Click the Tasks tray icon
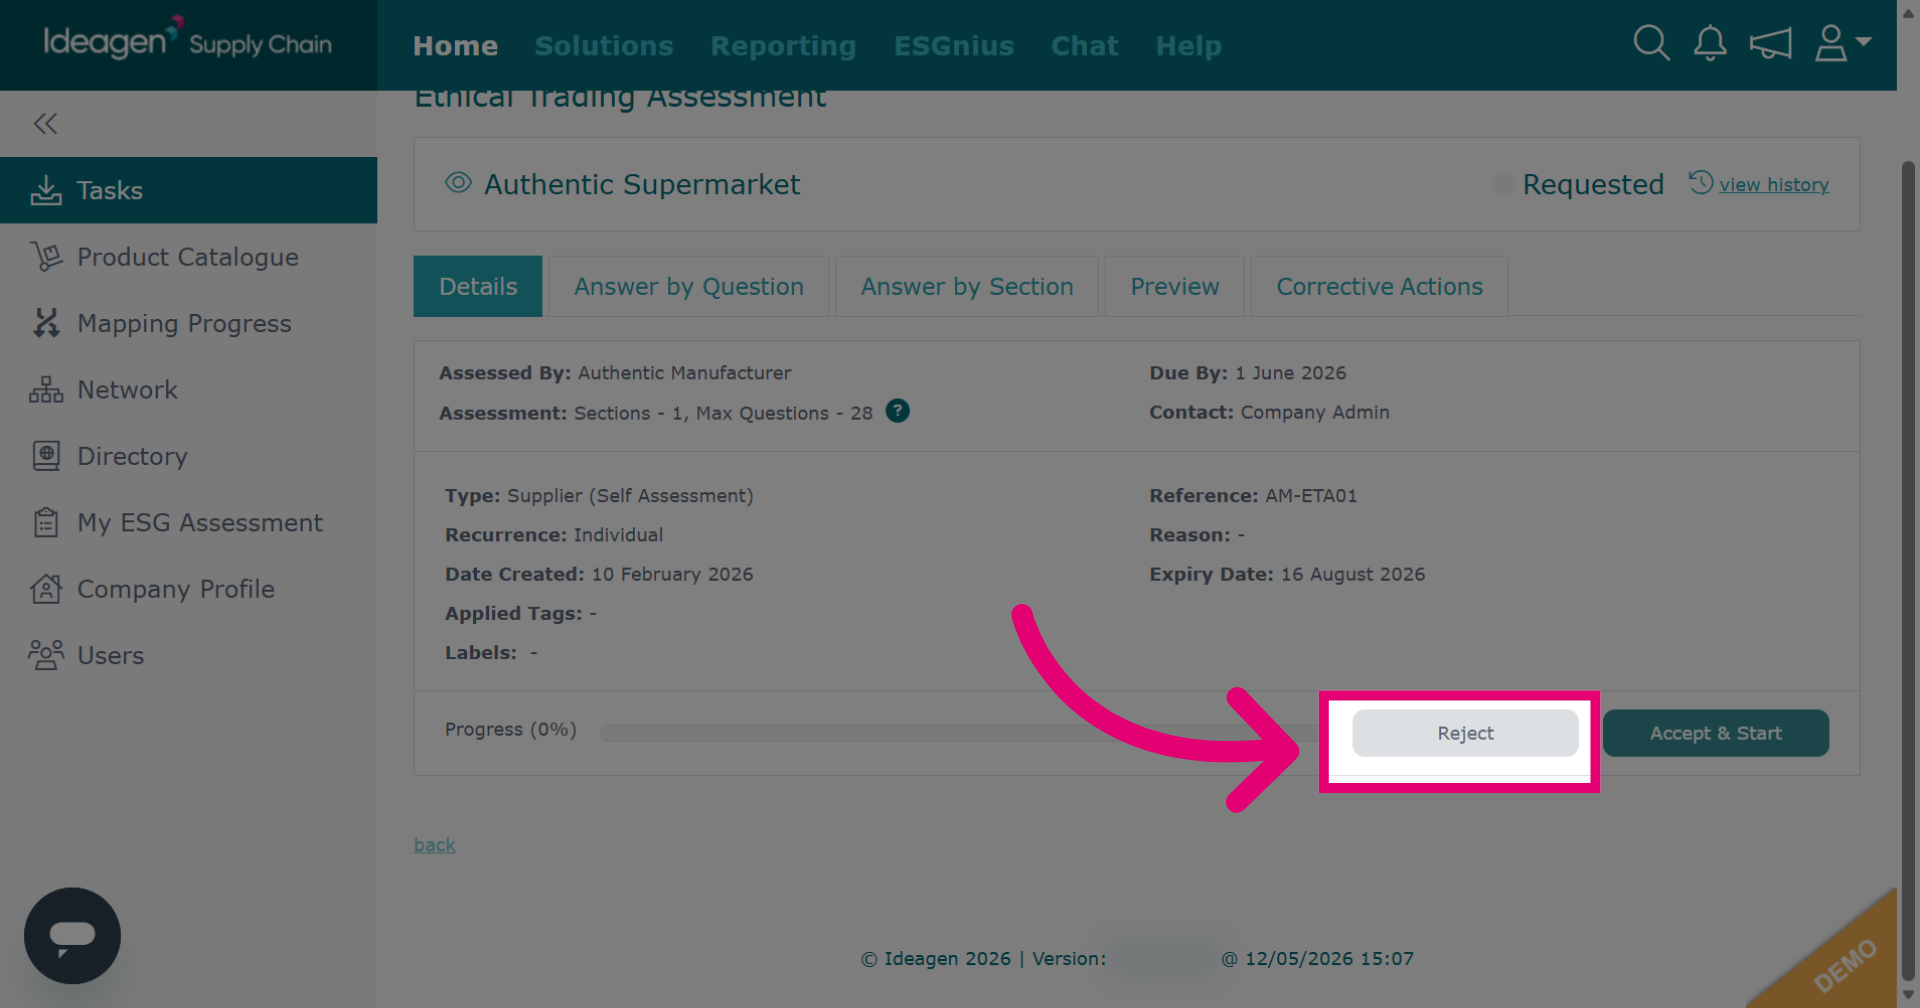 coord(46,190)
